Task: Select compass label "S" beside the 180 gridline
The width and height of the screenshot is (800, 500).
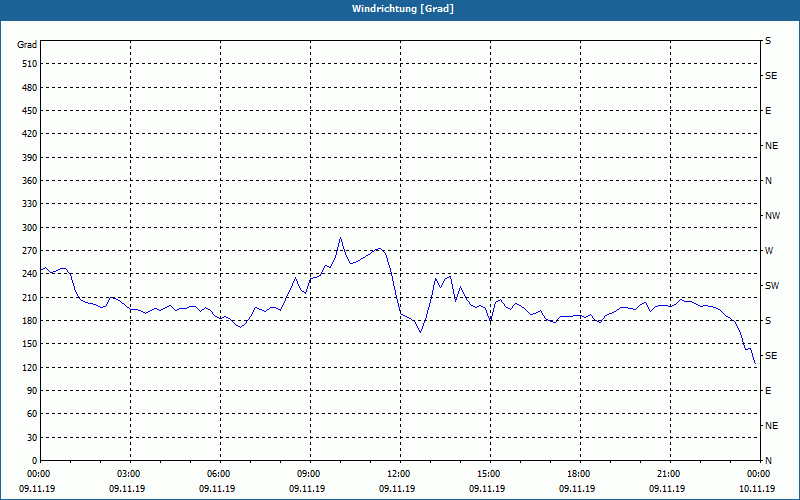Action: tap(768, 320)
